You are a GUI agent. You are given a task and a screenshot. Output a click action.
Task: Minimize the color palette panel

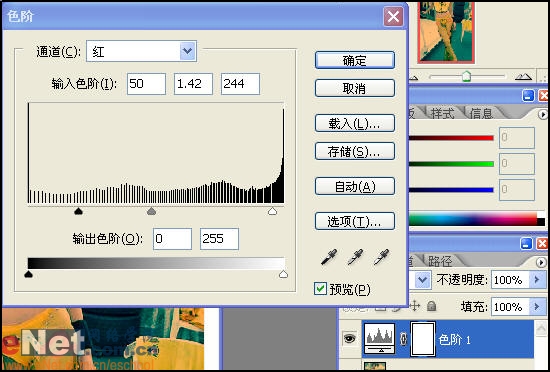pos(528,95)
